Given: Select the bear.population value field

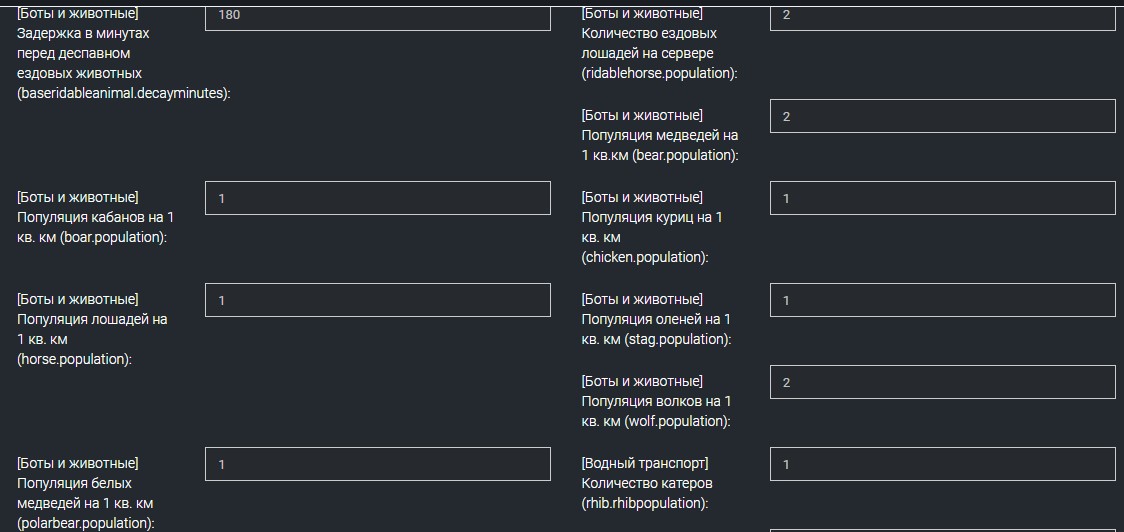Looking at the screenshot, I should 942,116.
